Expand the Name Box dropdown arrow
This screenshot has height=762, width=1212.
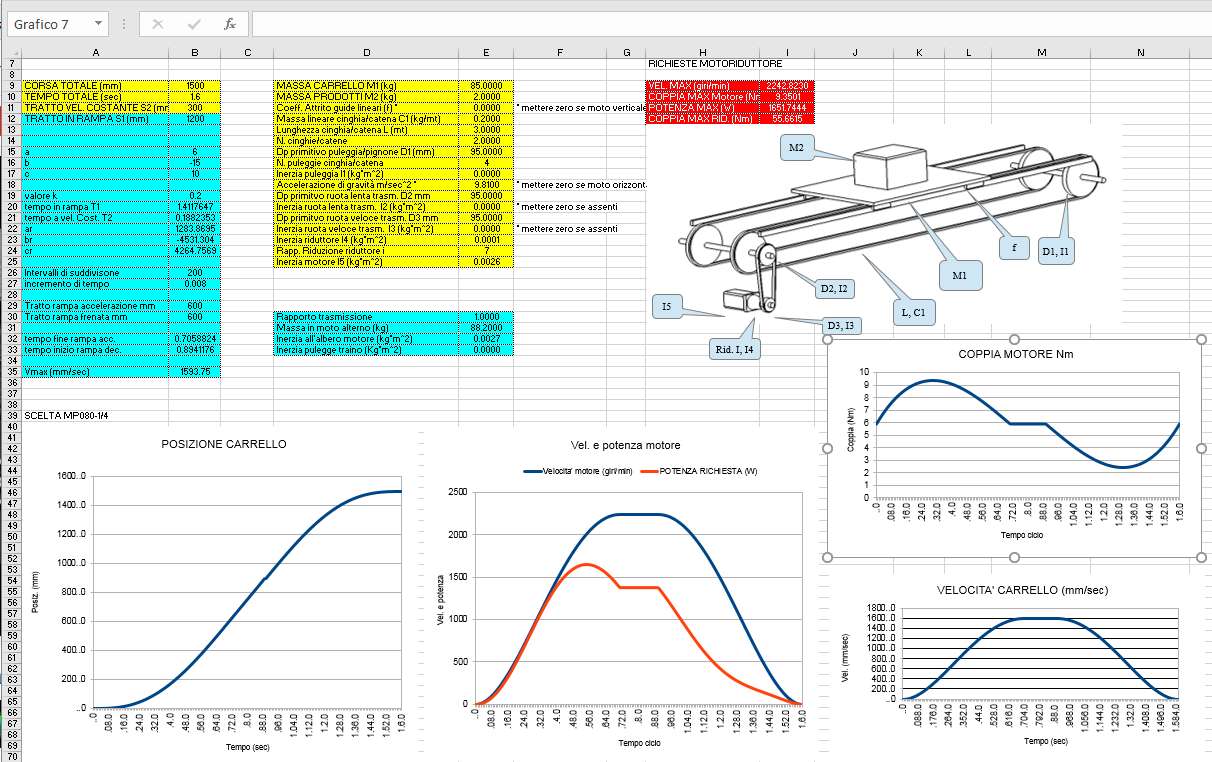tap(97, 24)
